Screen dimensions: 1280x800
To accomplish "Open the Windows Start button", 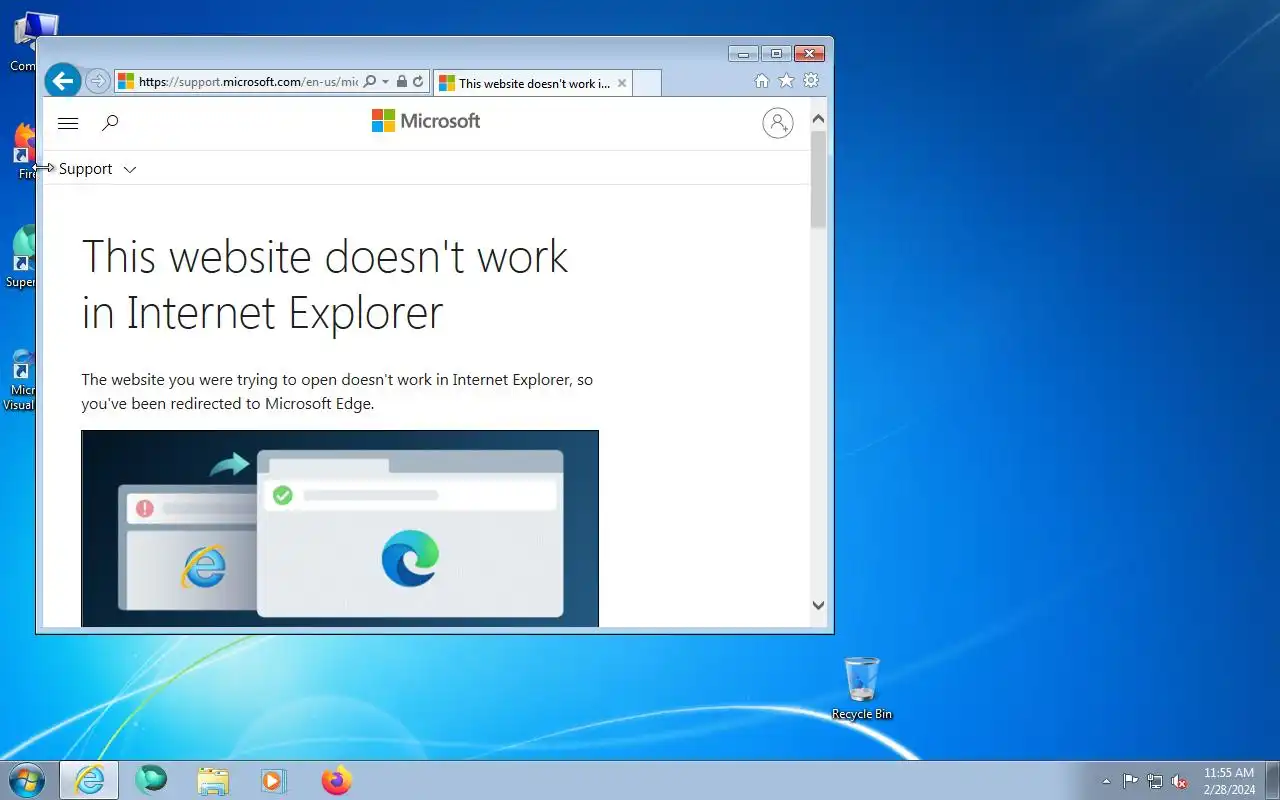I will [x=27, y=780].
